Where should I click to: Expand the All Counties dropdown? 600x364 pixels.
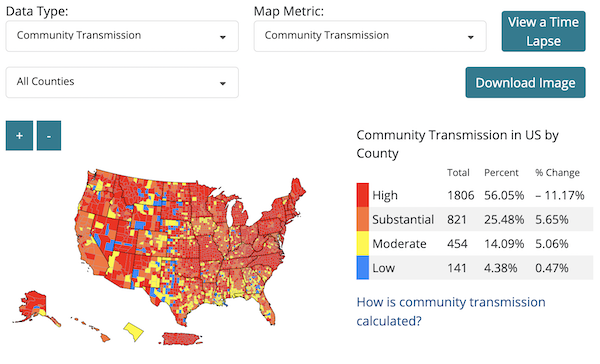122,82
